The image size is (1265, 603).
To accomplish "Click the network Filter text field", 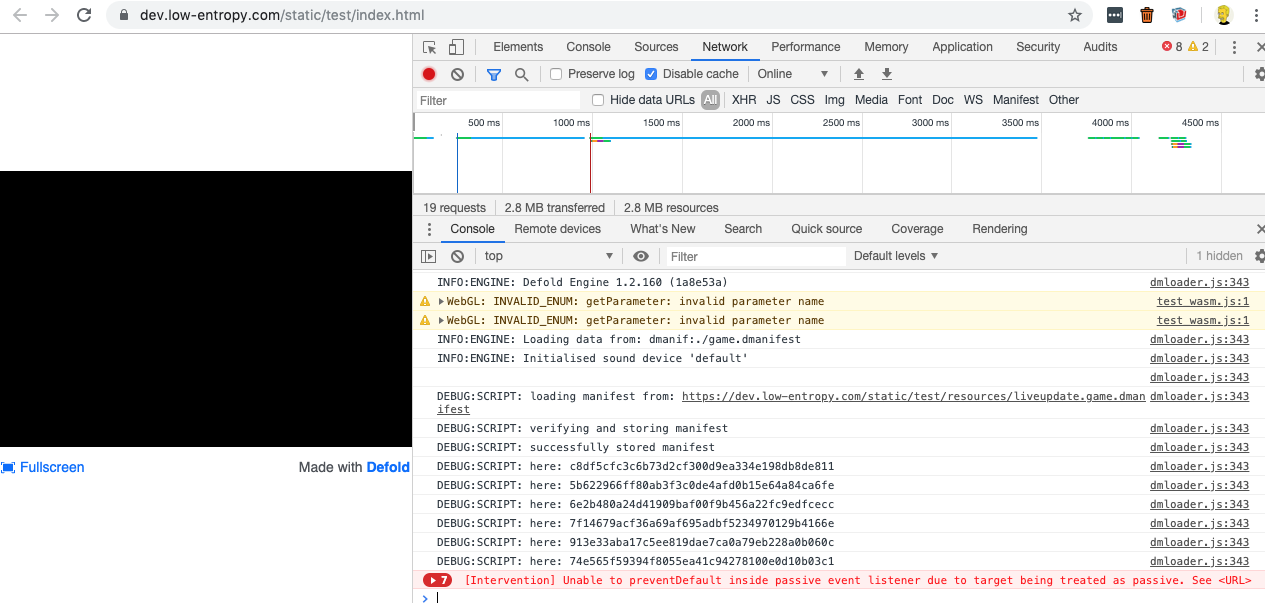I will (x=498, y=100).
